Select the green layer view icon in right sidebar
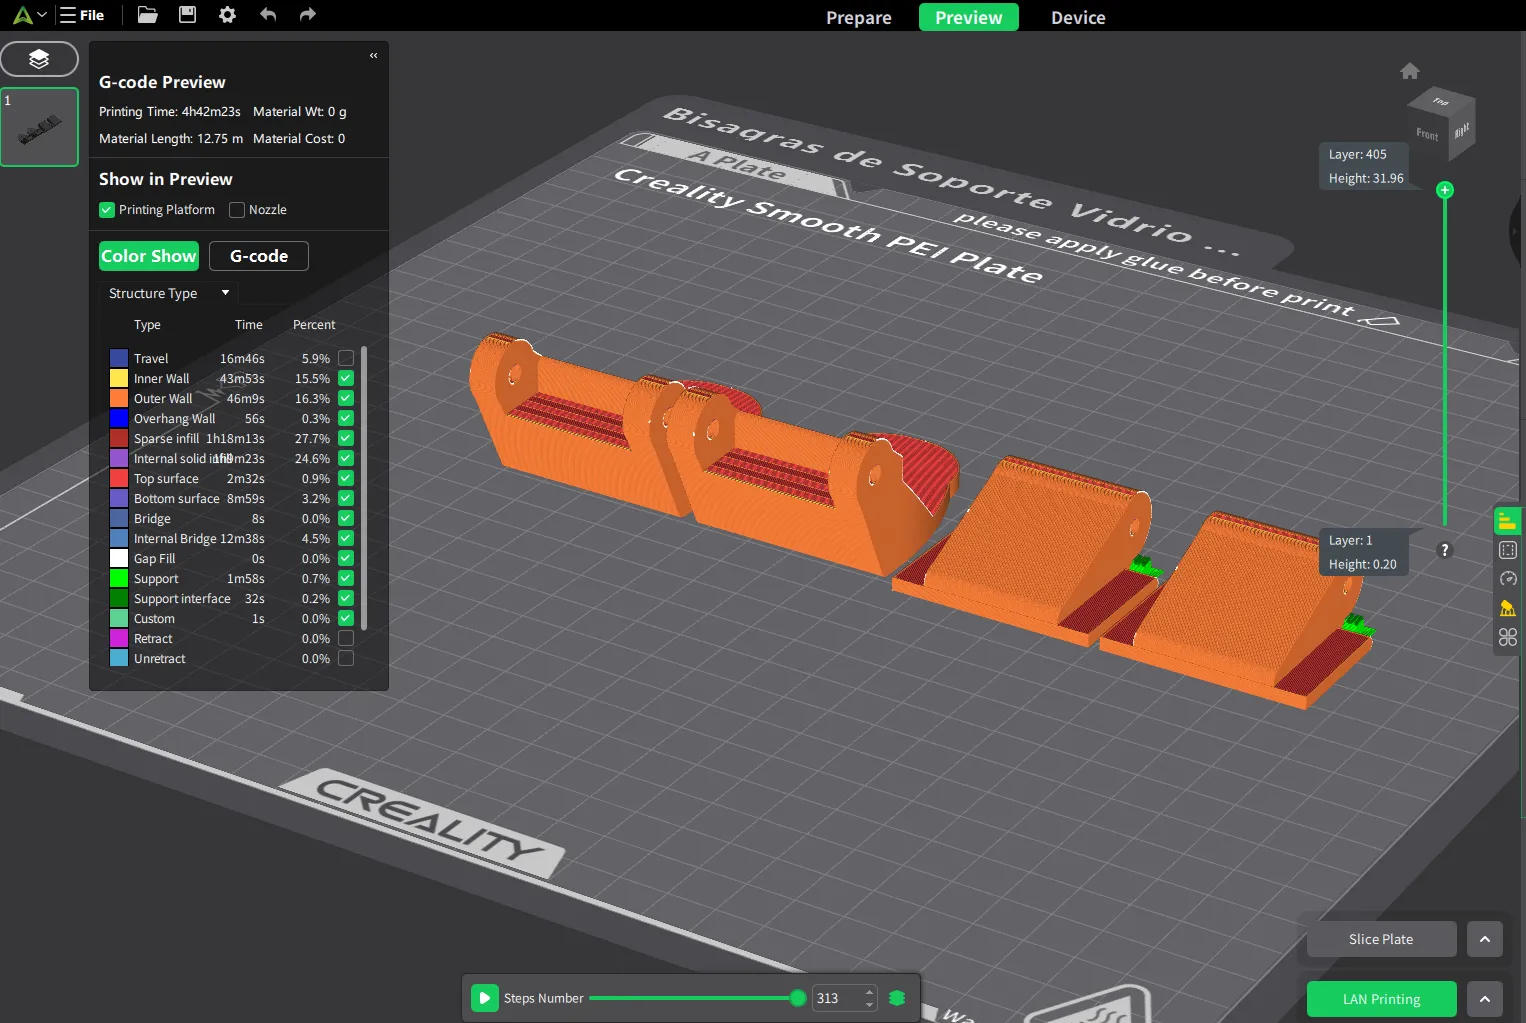 (x=1507, y=521)
